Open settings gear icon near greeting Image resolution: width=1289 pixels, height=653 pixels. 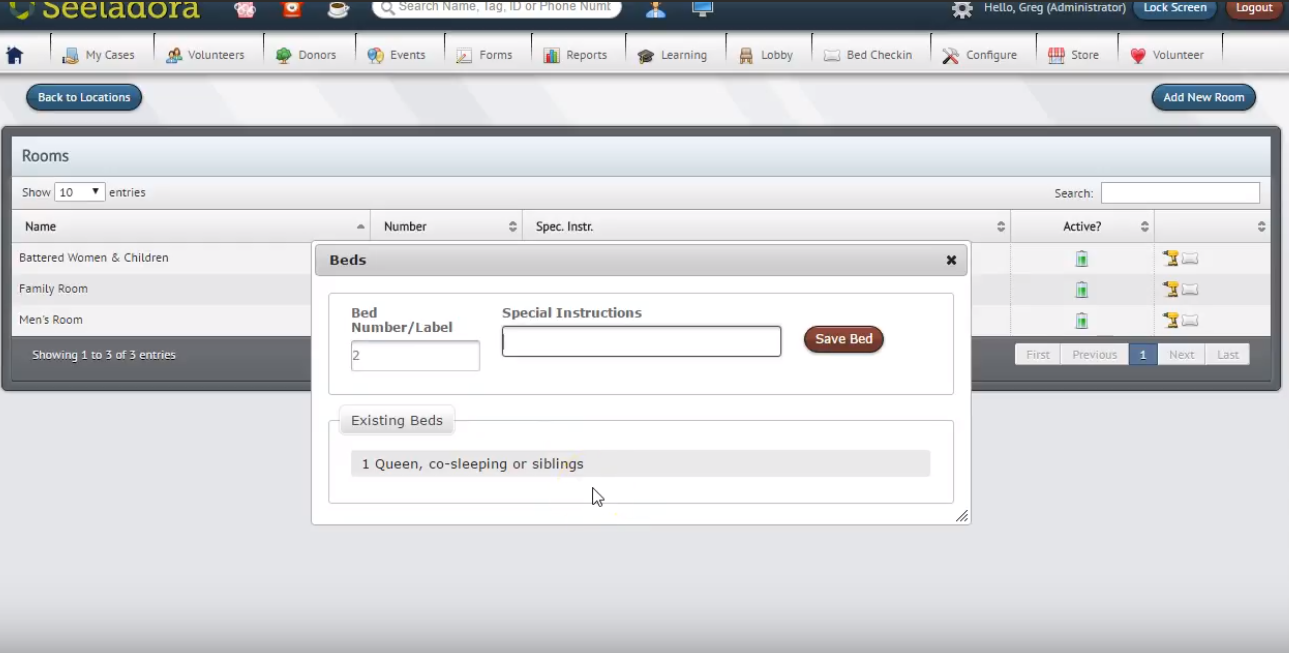[x=962, y=9]
